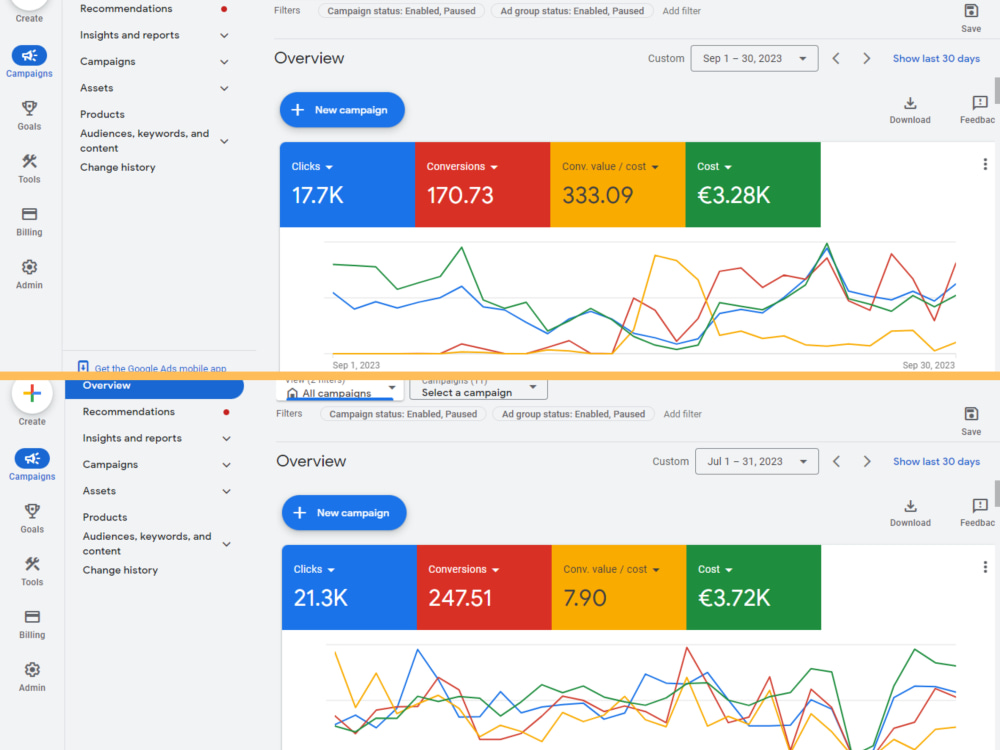The image size is (1000, 750).
Task: Open Feedback icon in Sep 1 – 30 overview
Action: [980, 103]
